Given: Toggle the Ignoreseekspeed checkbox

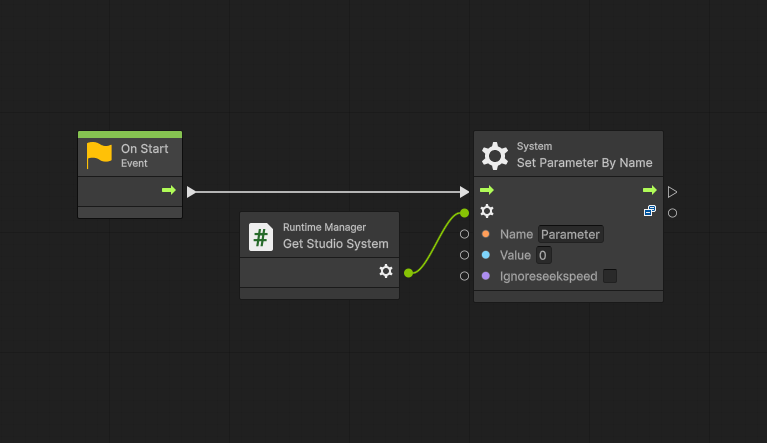Looking at the screenshot, I should [610, 276].
